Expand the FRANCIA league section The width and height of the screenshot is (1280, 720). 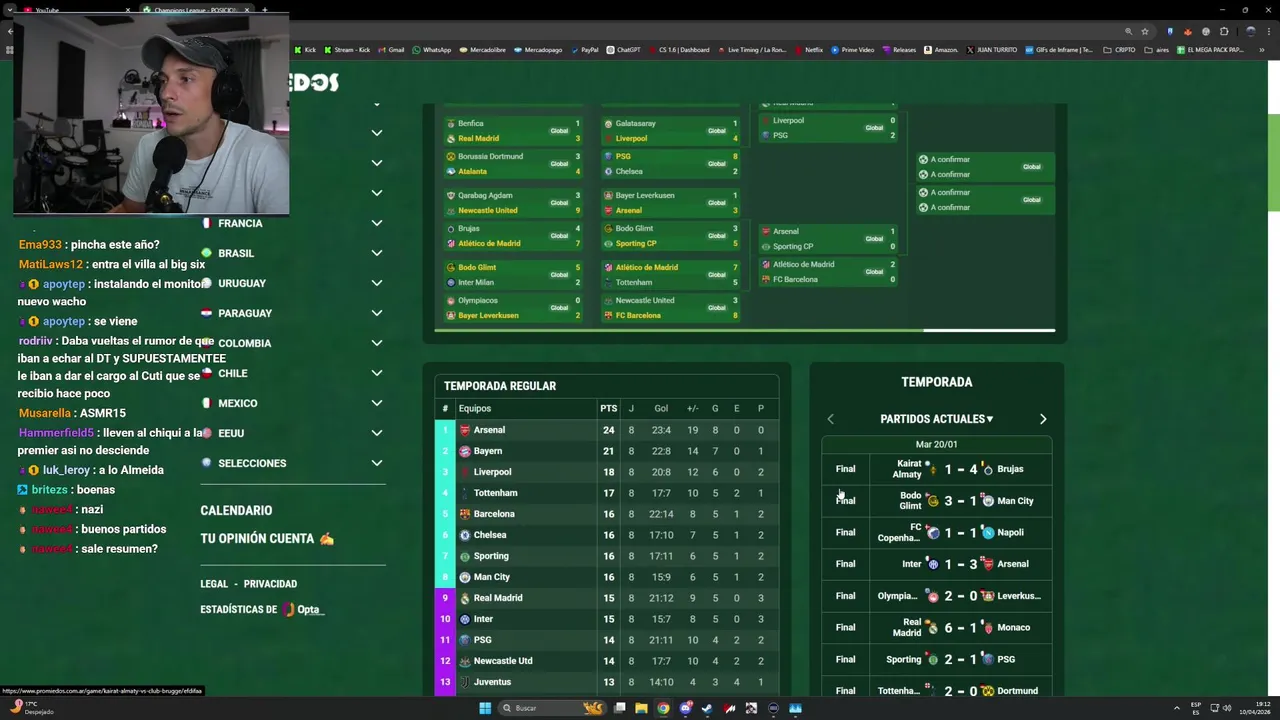(x=377, y=223)
